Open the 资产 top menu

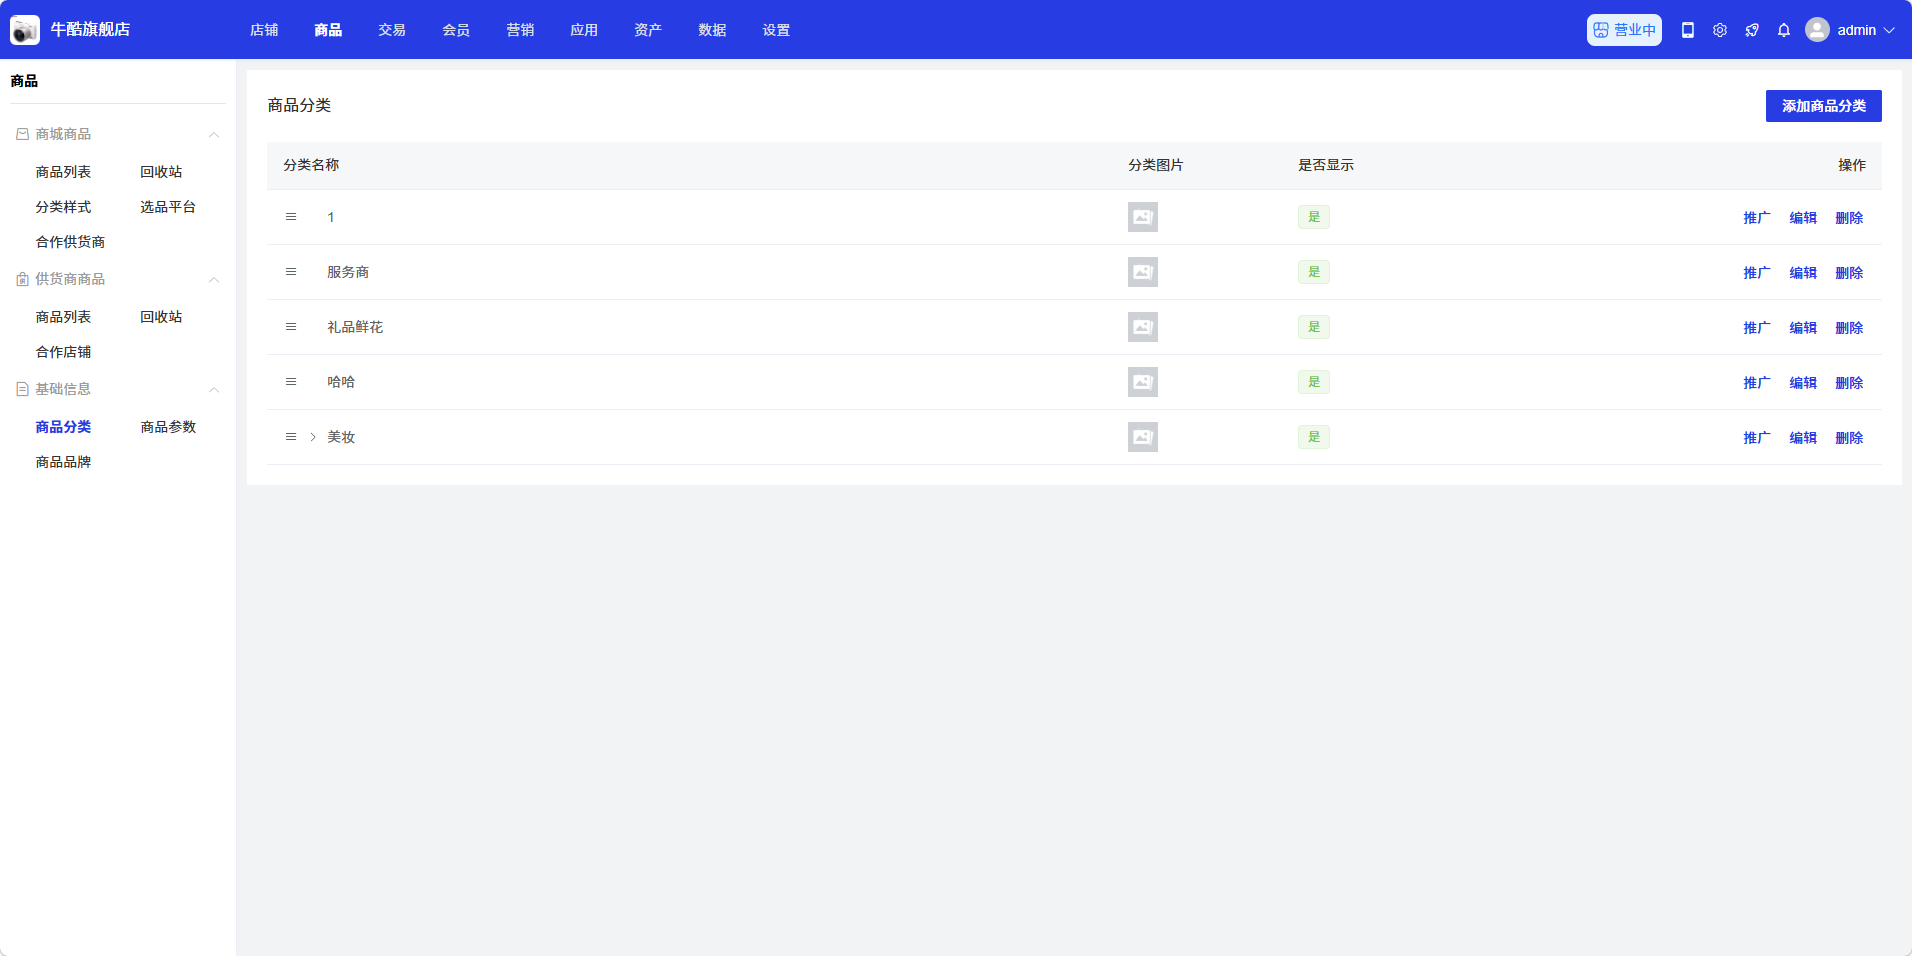[648, 30]
